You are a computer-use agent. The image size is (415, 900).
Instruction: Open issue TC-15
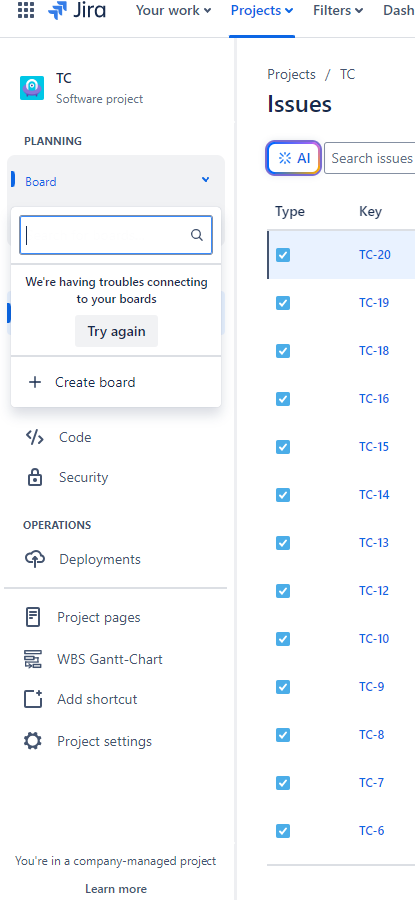coord(374,447)
